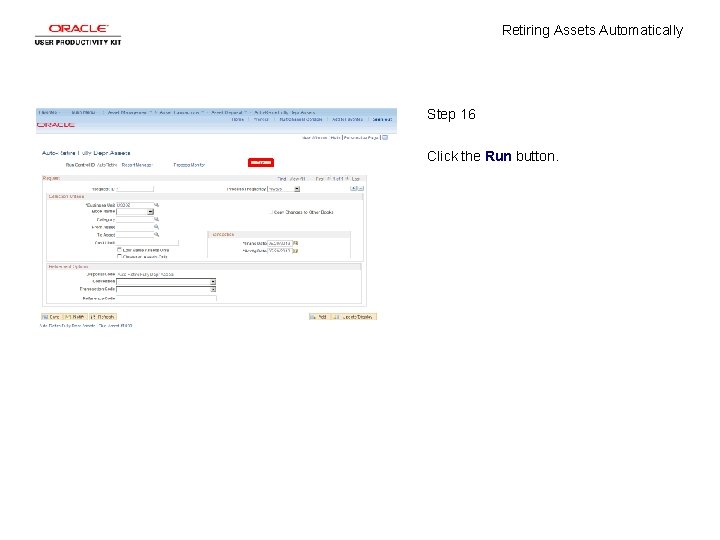Open MultiChannel Console link

(x=301, y=119)
